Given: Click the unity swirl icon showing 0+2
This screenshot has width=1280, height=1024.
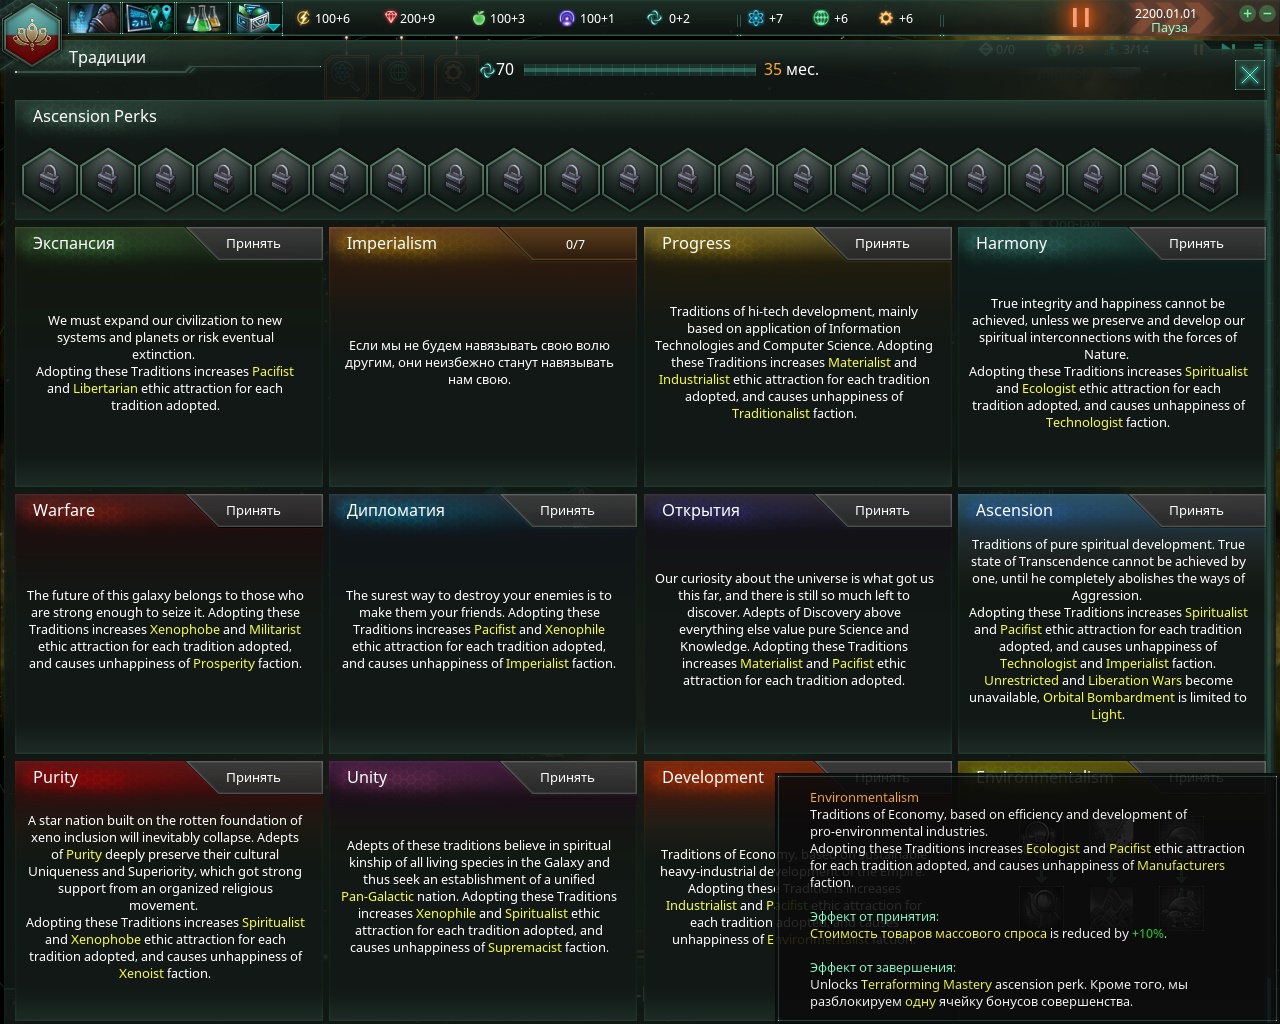Looking at the screenshot, I should click(655, 18).
